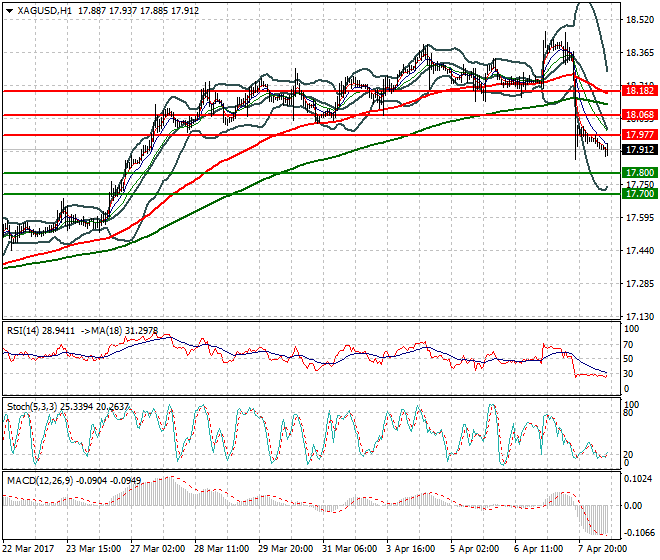Select the 18.365 price axis value
The image size is (660, 560).
click(640, 53)
